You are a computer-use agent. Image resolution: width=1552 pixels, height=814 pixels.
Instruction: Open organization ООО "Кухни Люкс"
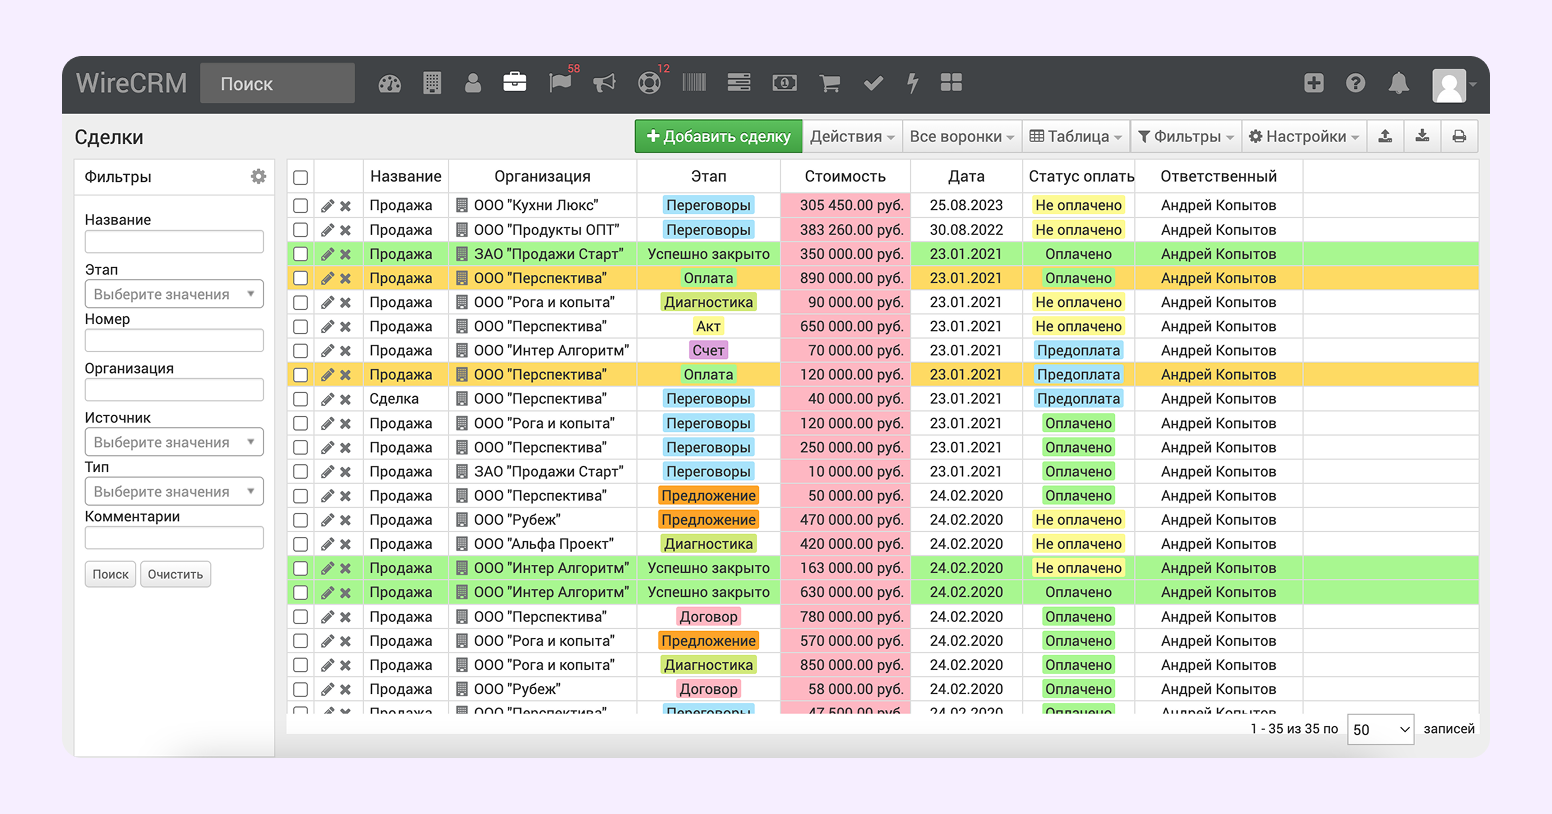536,205
